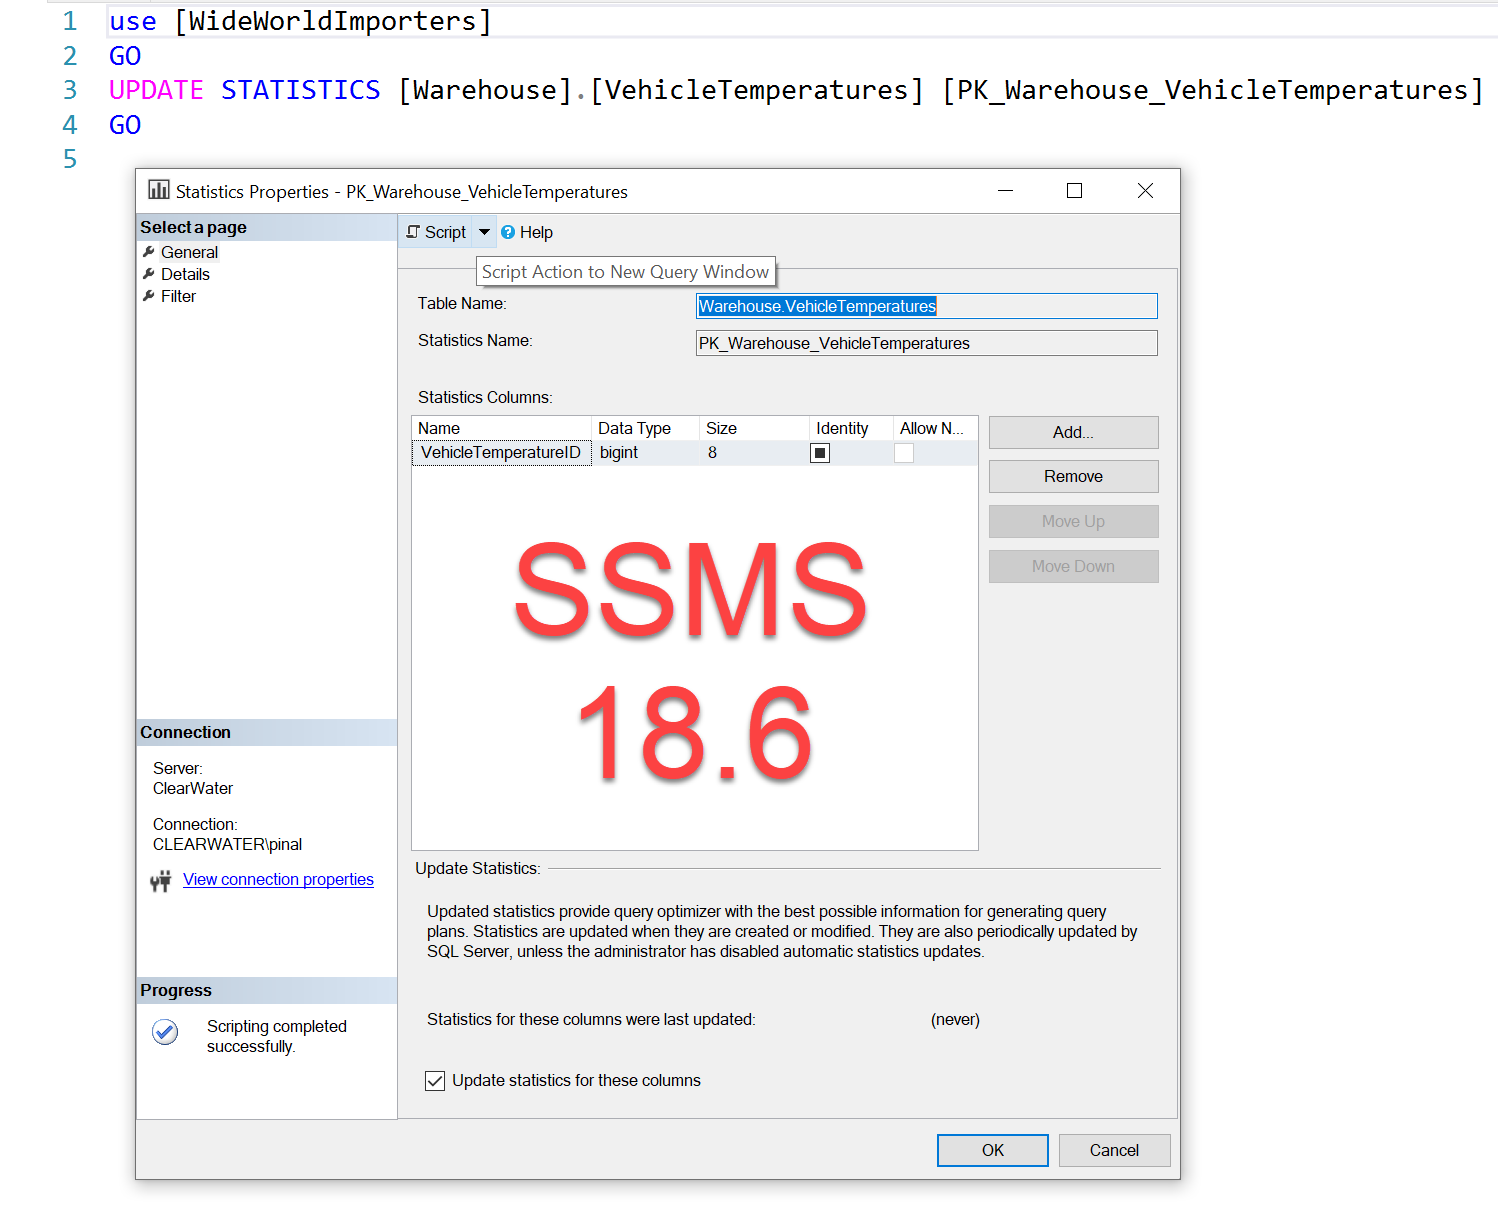
Task: Click the Move Up button
Action: pyautogui.click(x=1073, y=522)
